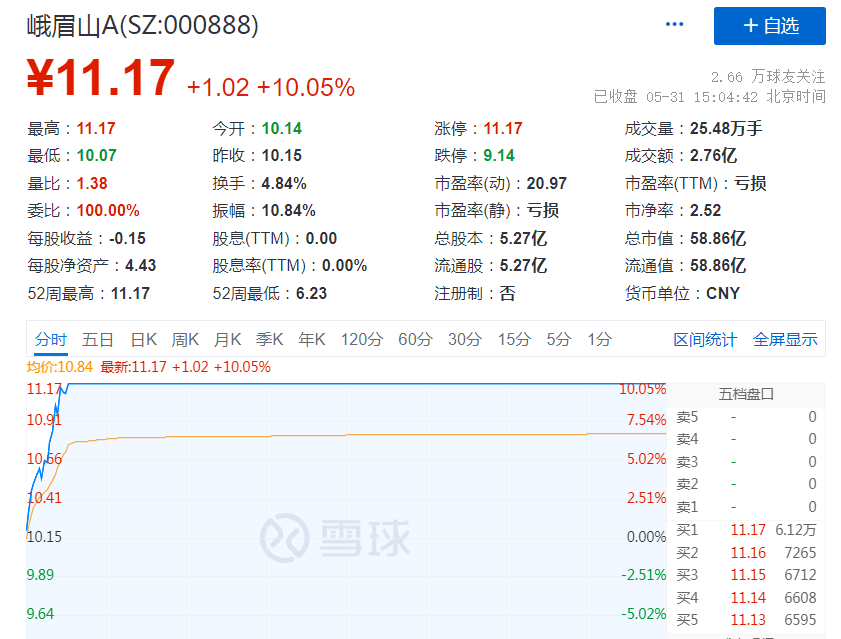The image size is (841, 639).
Task: Open the three-dot more options menu
Action: pos(674,24)
